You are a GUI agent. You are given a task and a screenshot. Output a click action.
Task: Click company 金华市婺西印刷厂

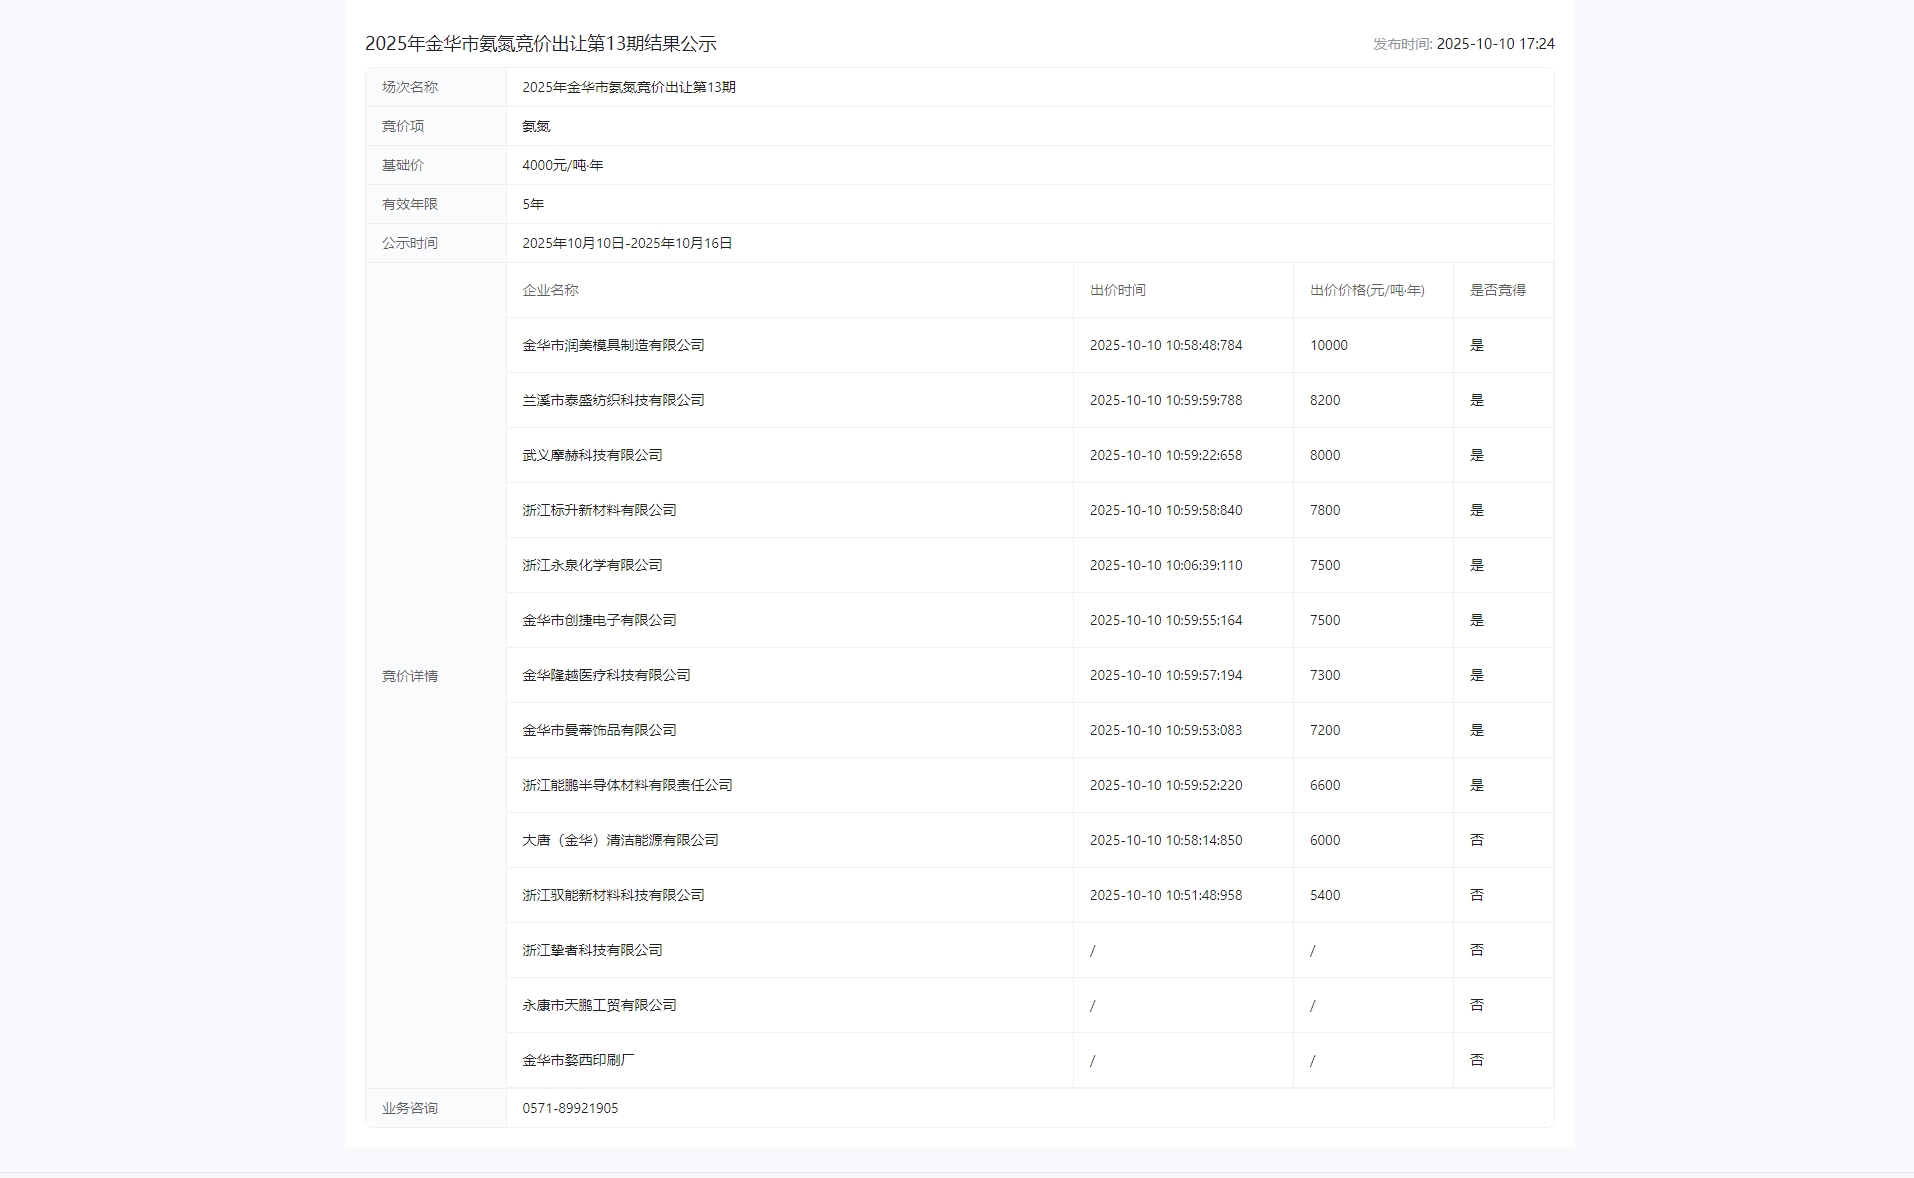click(x=578, y=1060)
